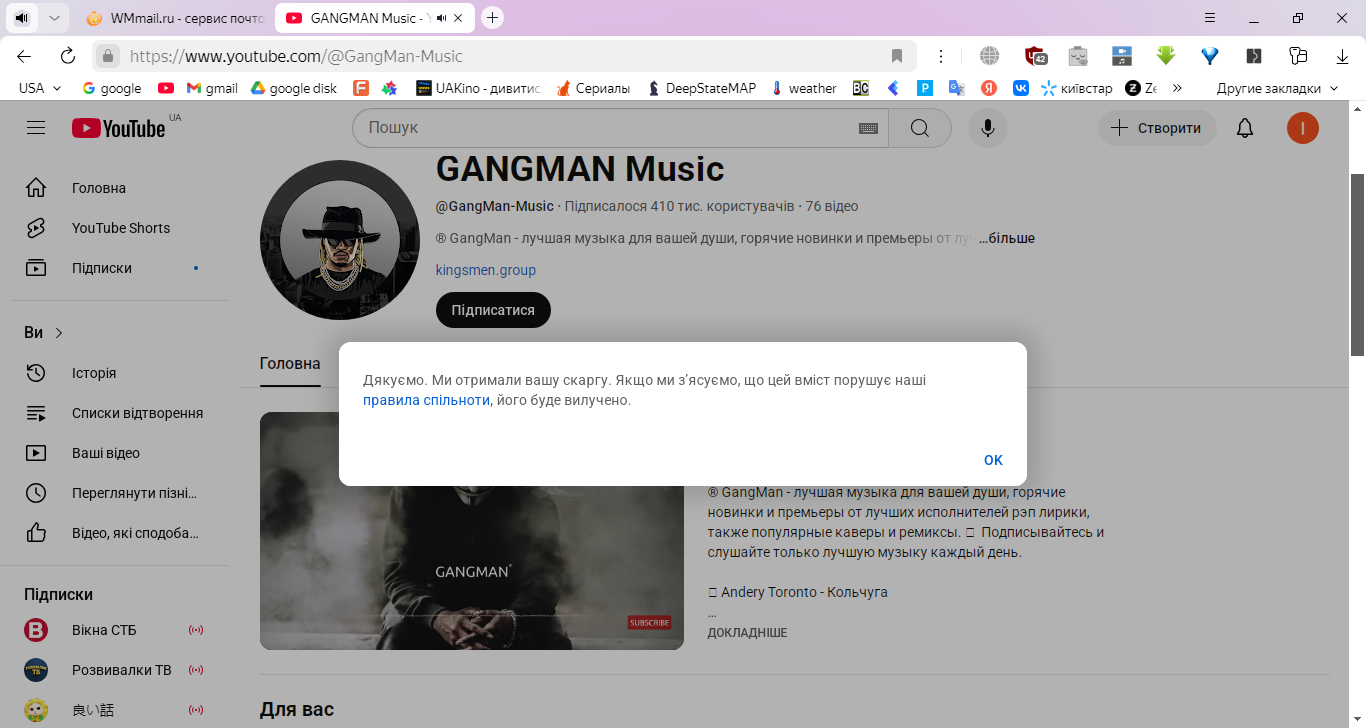The width and height of the screenshot is (1366, 728).
Task: Open the DeepStateMAP bookmark
Action: [702, 88]
